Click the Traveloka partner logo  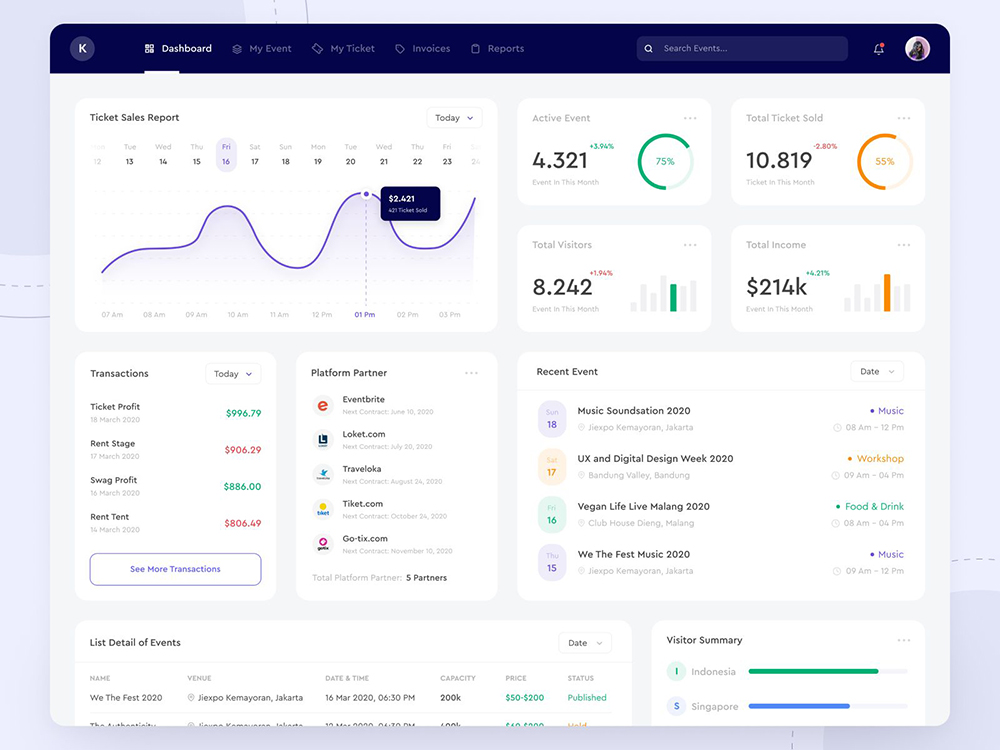click(x=323, y=474)
